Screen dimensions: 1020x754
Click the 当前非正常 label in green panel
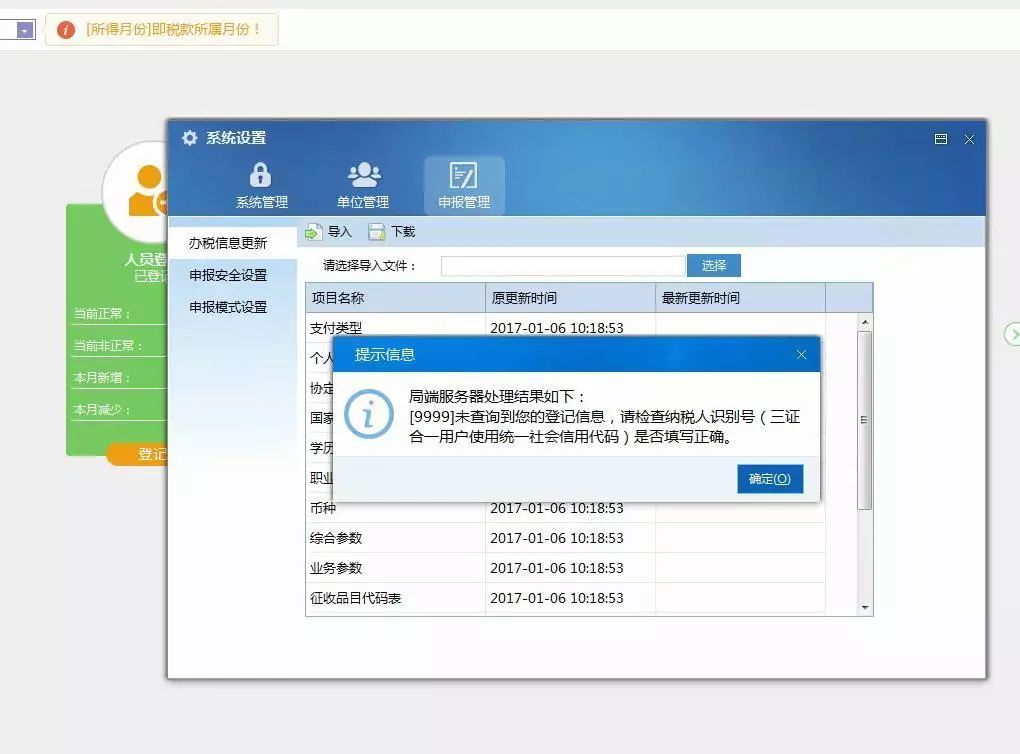[x=107, y=345]
